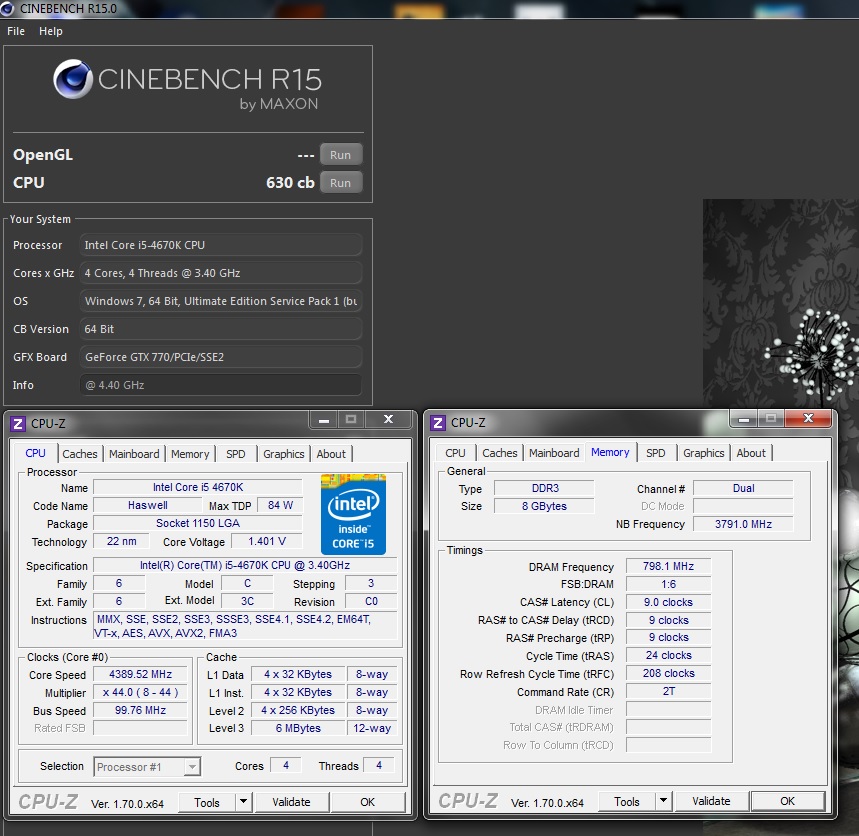
Task: Click the CB Version field 64 Bit
Action: (220, 329)
